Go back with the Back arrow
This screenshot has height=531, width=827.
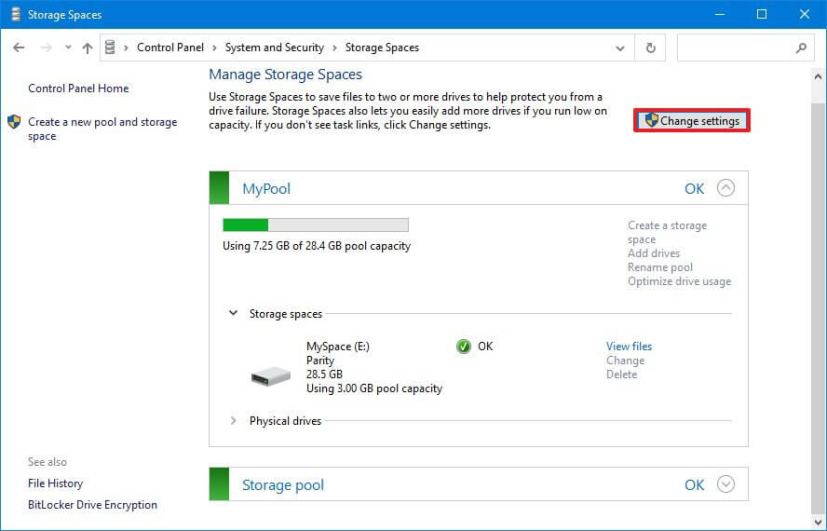coord(19,47)
